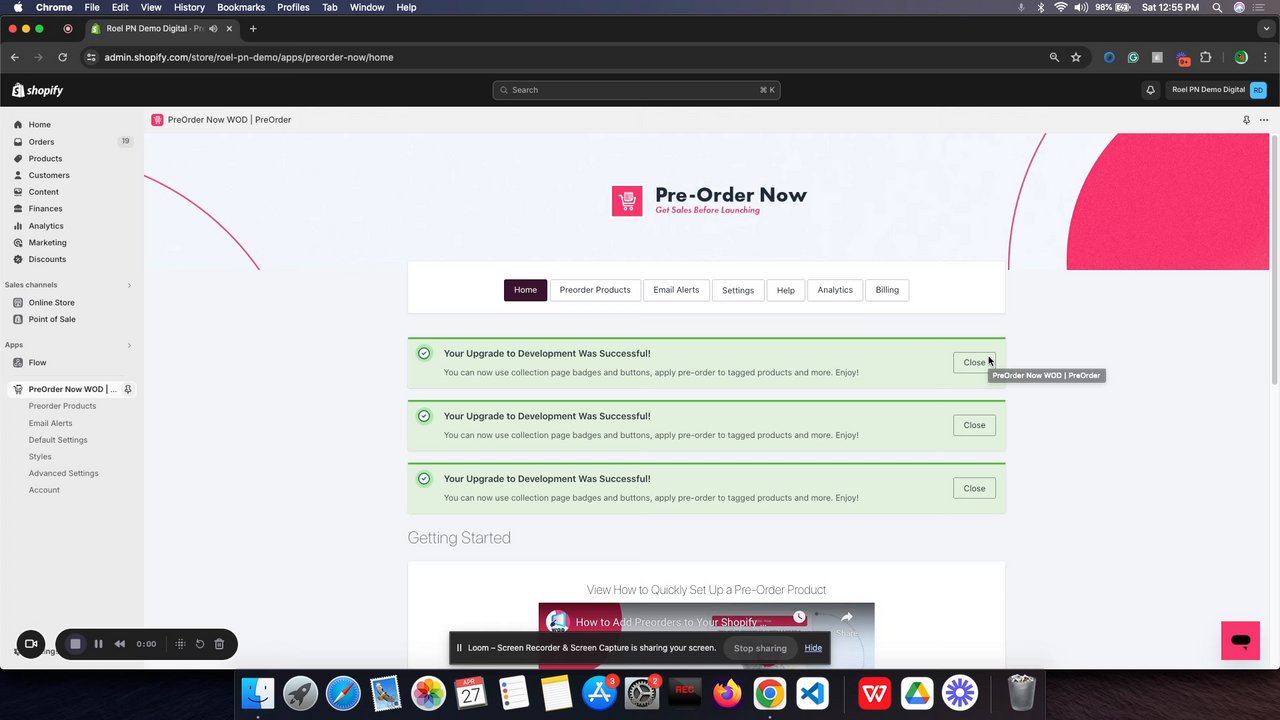Pause the Loom recording
Image resolution: width=1280 pixels, height=720 pixels.
coord(98,644)
